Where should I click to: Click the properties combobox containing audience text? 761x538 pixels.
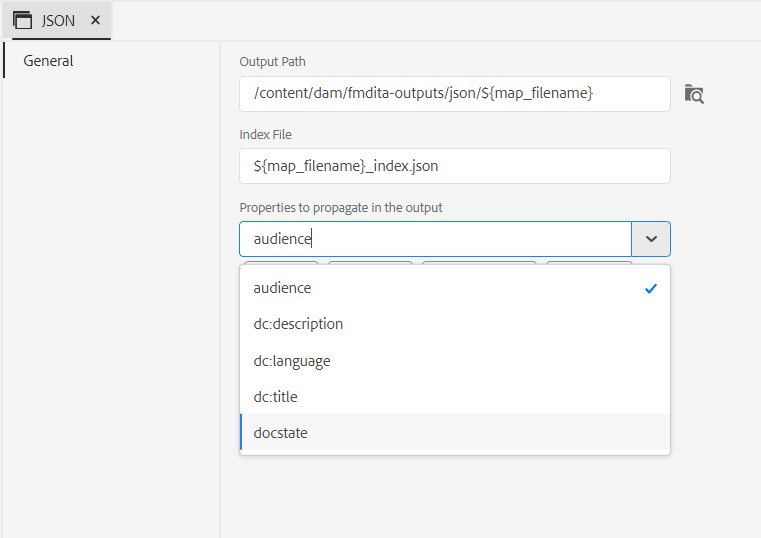pyautogui.click(x=436, y=239)
